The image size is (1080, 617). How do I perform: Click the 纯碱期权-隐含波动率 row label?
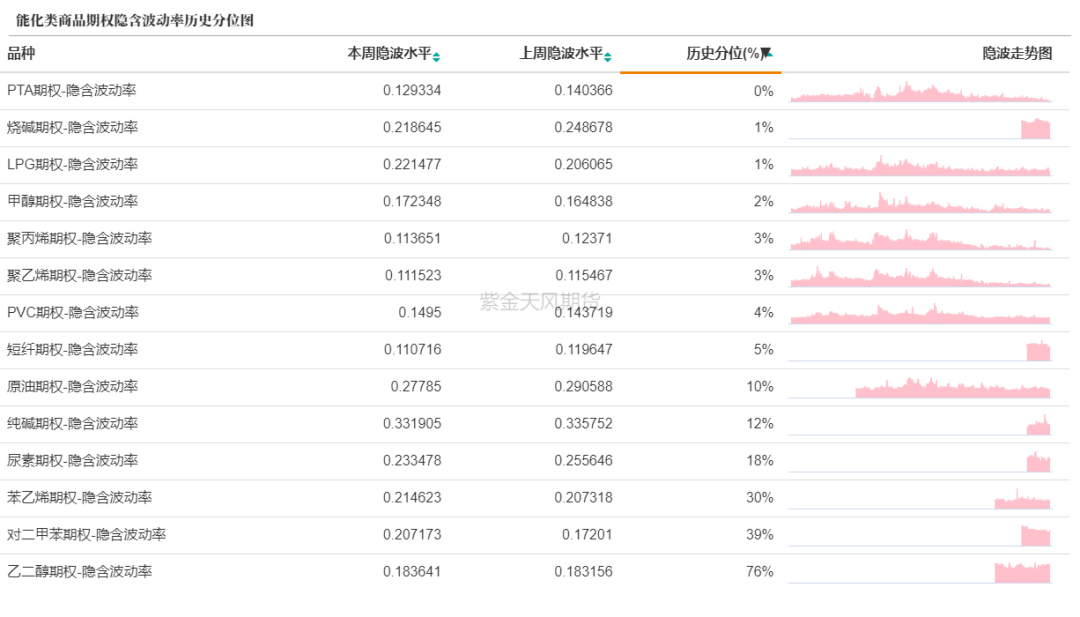72,424
